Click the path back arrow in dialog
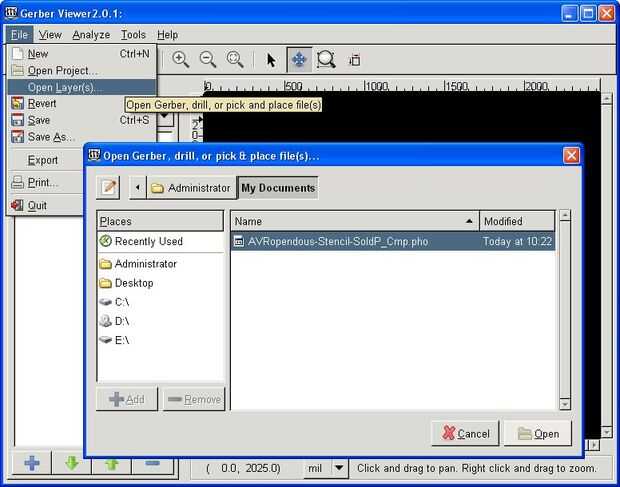The image size is (620, 487). point(138,187)
